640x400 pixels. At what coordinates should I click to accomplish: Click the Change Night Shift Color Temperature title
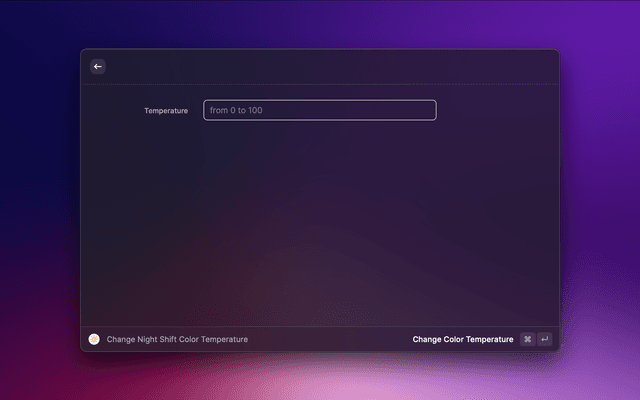point(177,339)
